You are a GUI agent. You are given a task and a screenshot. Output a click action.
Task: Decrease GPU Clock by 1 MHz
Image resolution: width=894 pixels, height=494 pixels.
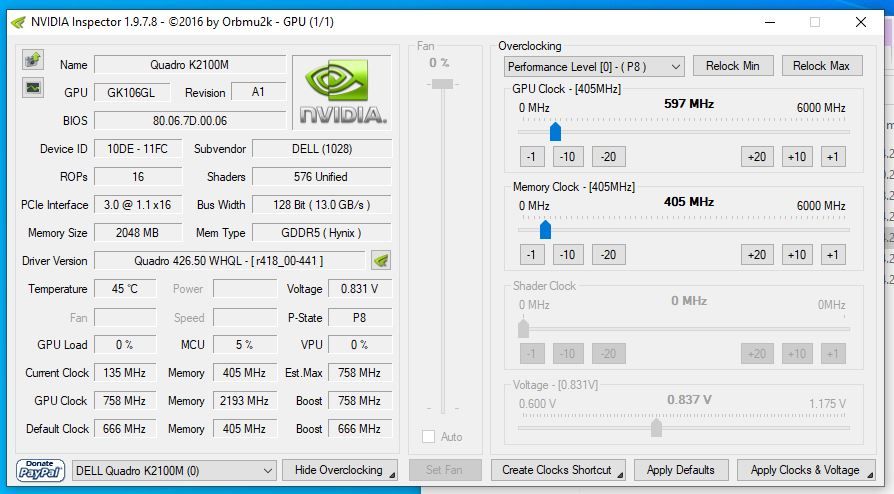[532, 157]
